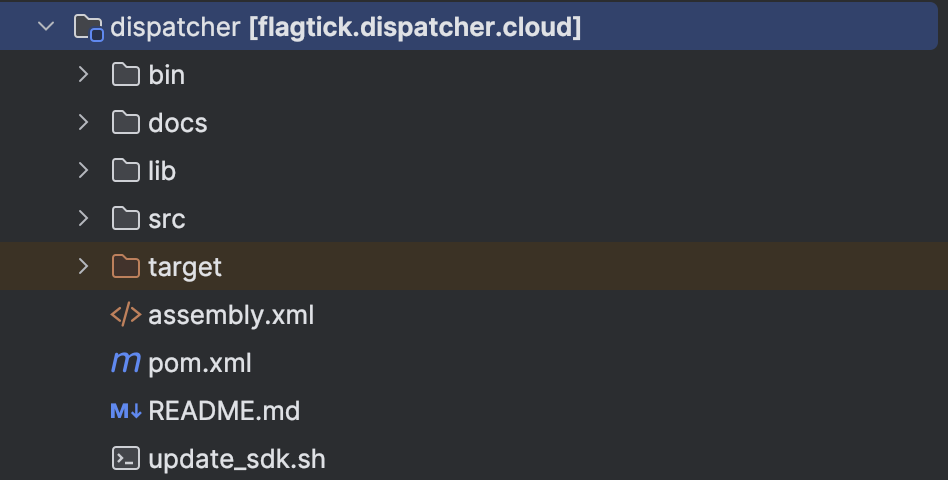948x480 pixels.
Task: Expand the docs folder chevron
Action: pos(84,123)
